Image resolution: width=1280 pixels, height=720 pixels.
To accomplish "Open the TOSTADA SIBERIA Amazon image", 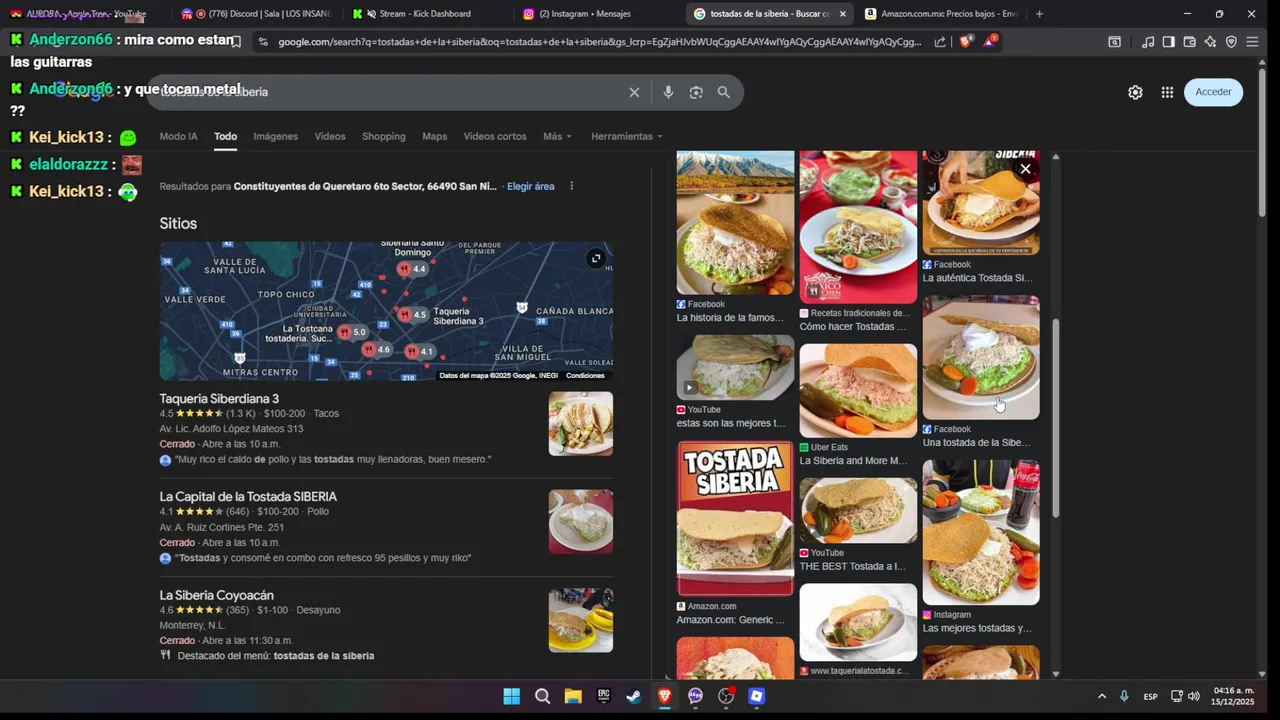I will coord(735,518).
